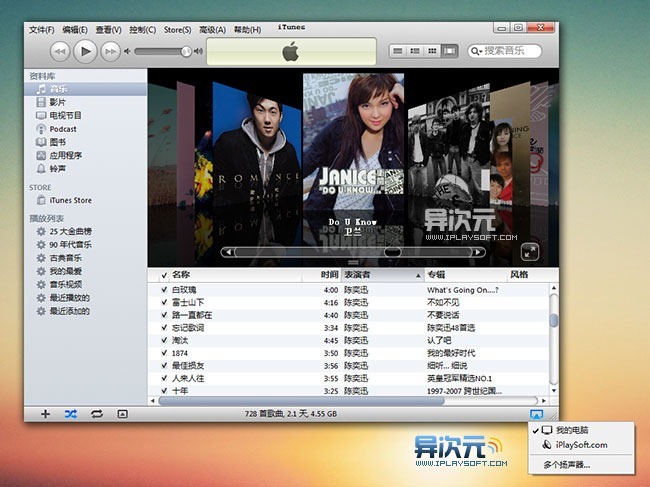Move Cover Flow left with arrow

pyautogui.click(x=228, y=252)
